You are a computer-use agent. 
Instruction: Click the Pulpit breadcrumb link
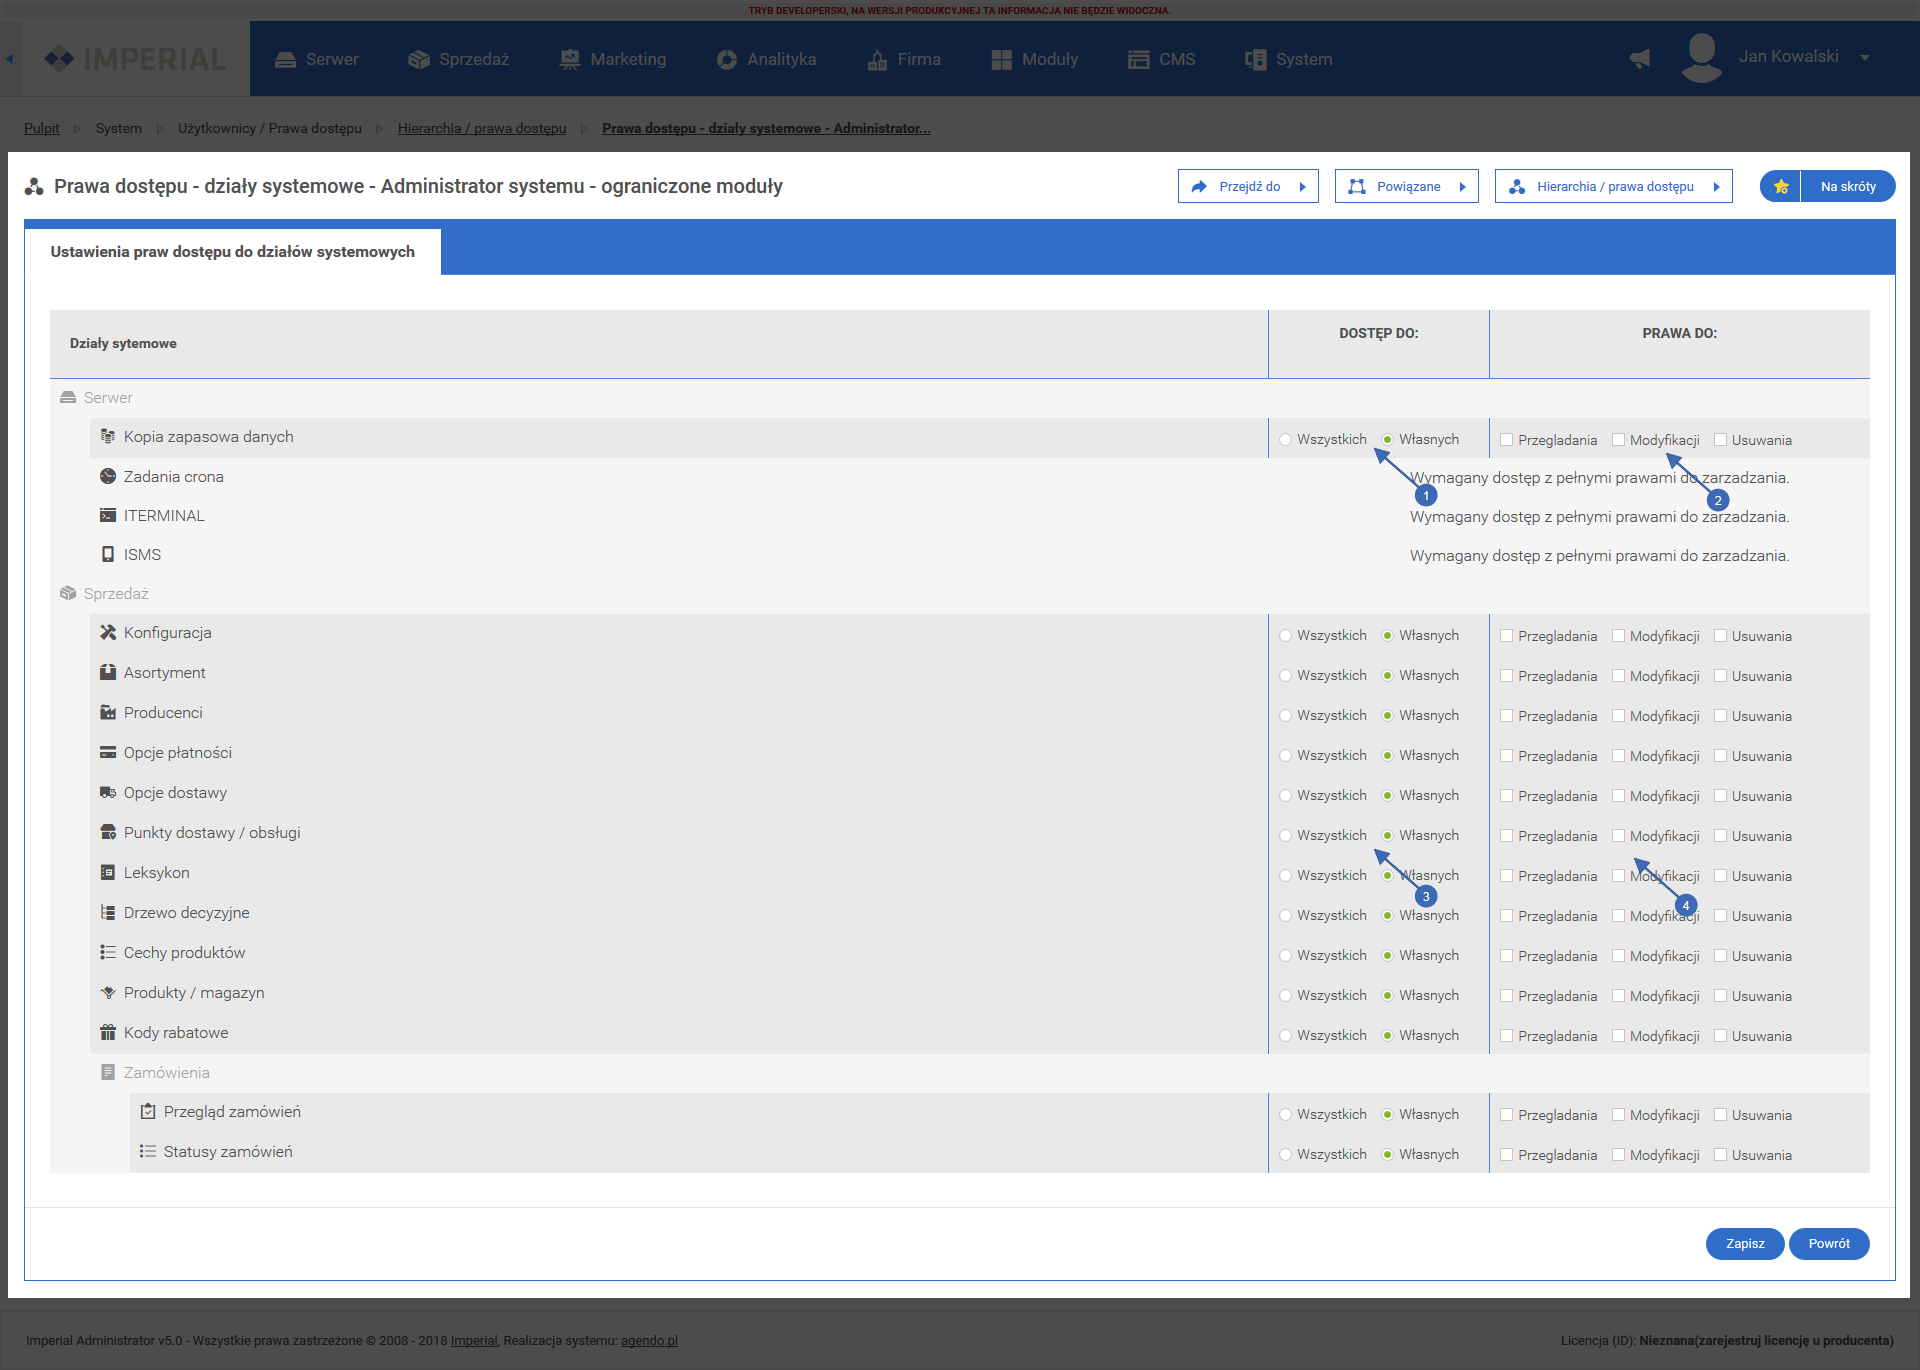[x=42, y=128]
